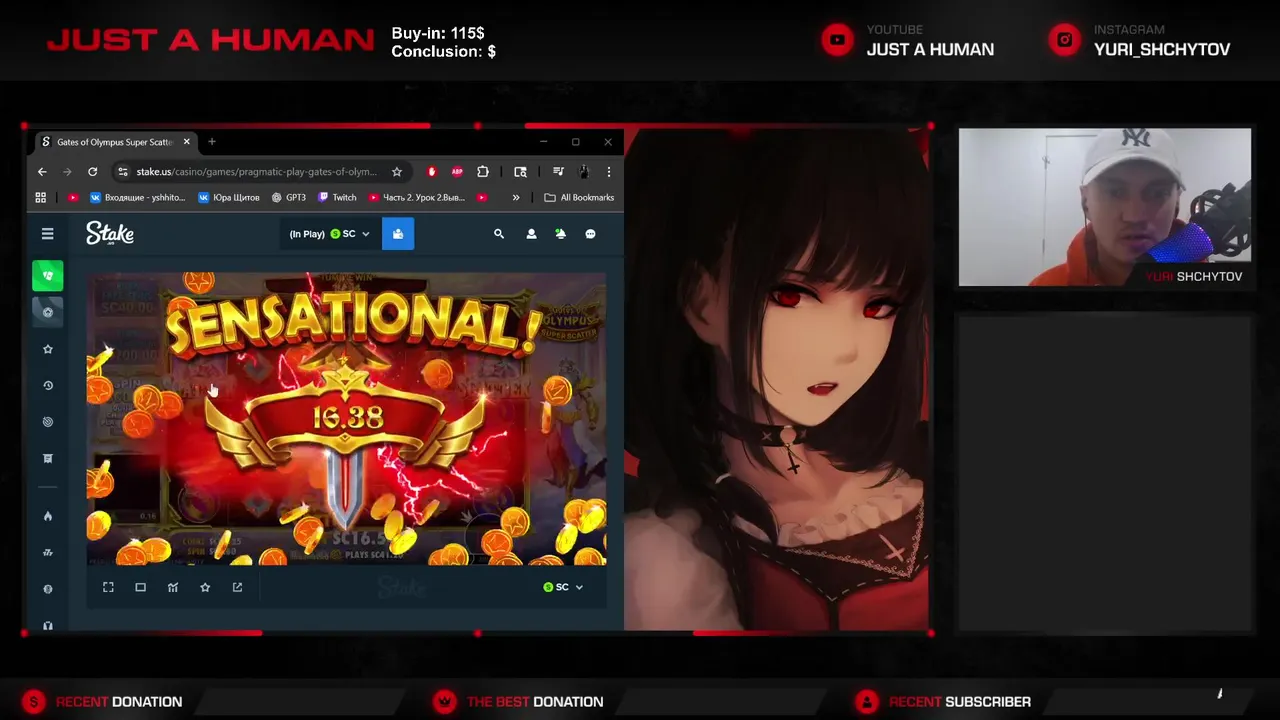Open the Stake chat bubble icon

tap(590, 234)
